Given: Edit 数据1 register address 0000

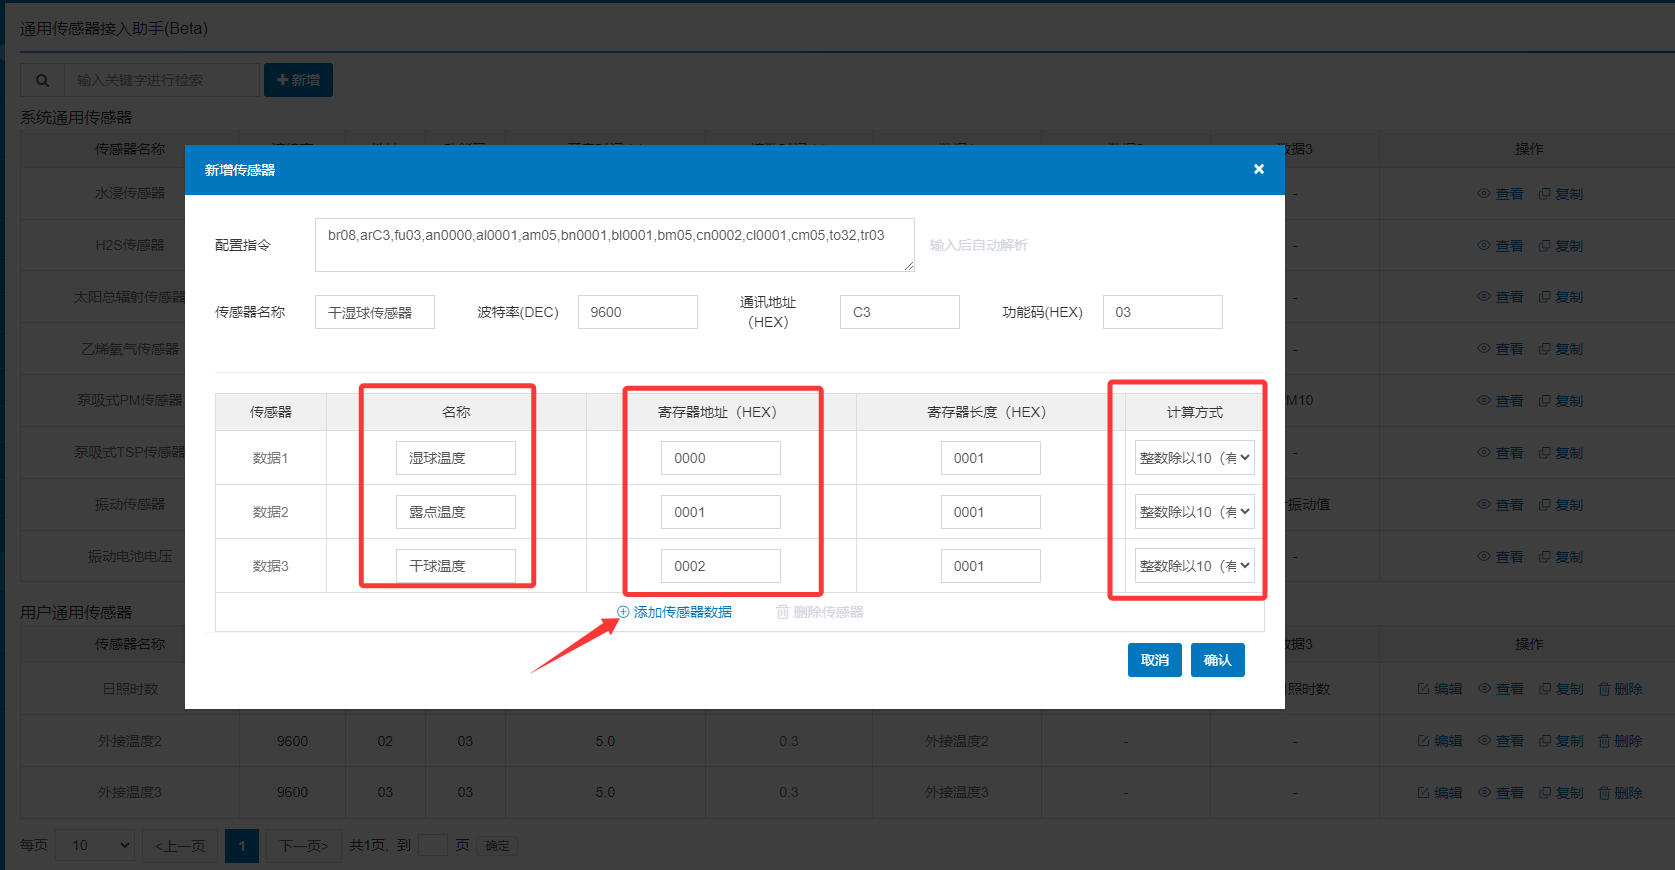Looking at the screenshot, I should tap(721, 458).
